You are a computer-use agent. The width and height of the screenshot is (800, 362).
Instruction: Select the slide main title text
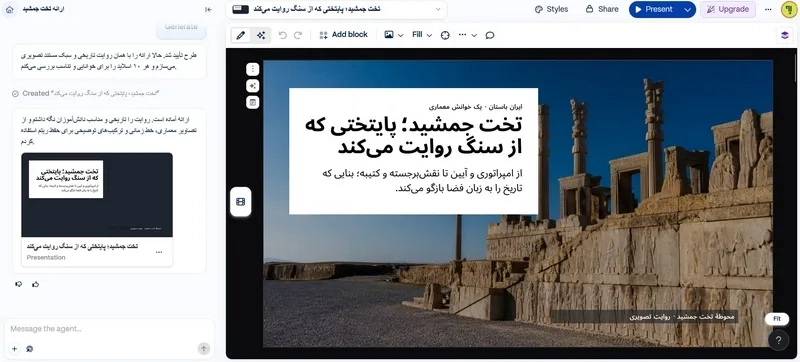tap(415, 136)
